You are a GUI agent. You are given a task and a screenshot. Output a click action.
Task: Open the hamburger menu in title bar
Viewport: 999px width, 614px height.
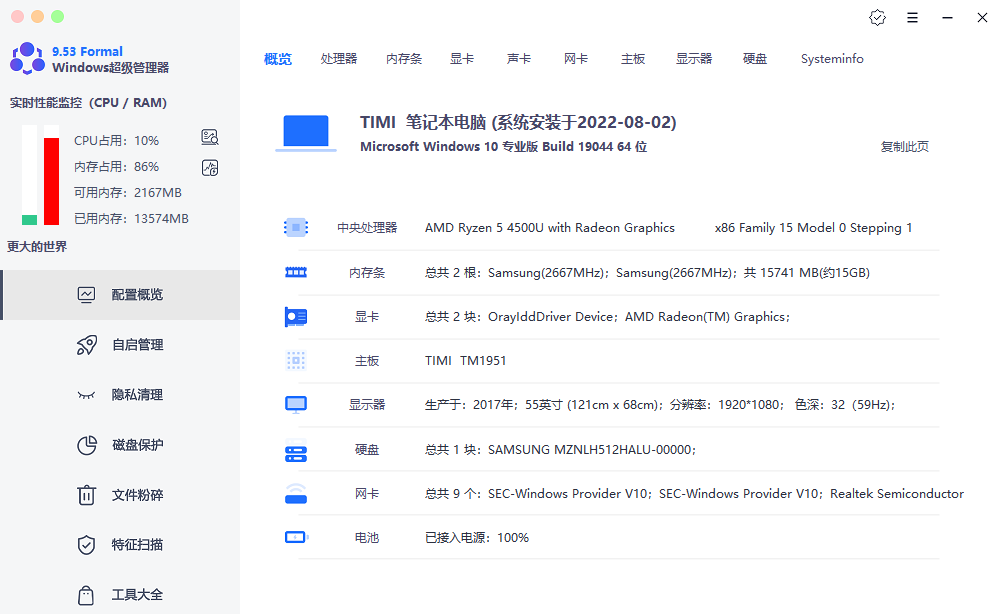(912, 18)
